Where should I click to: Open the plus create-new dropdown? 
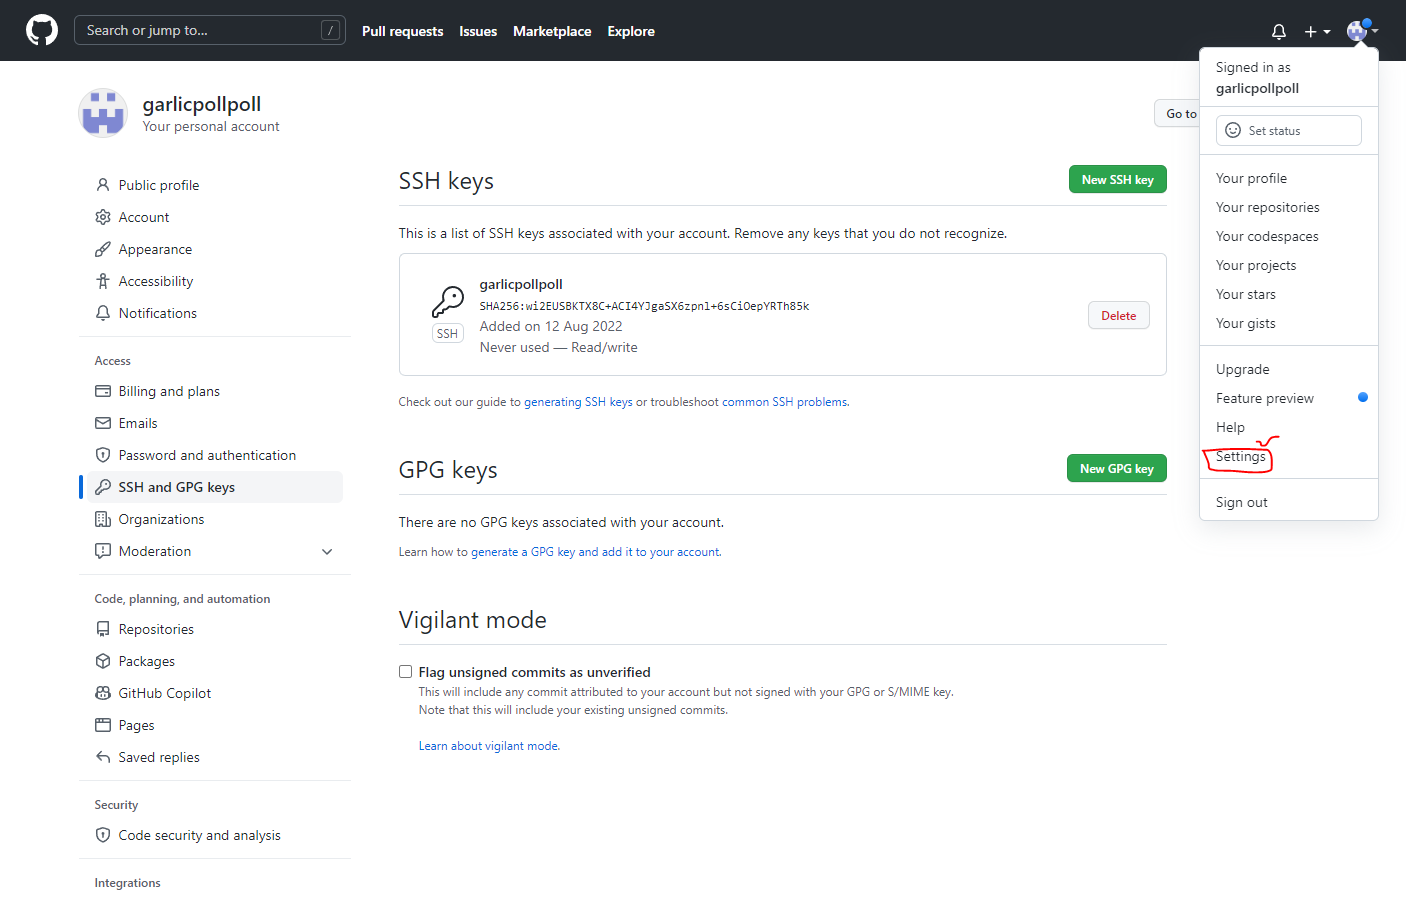[1317, 31]
